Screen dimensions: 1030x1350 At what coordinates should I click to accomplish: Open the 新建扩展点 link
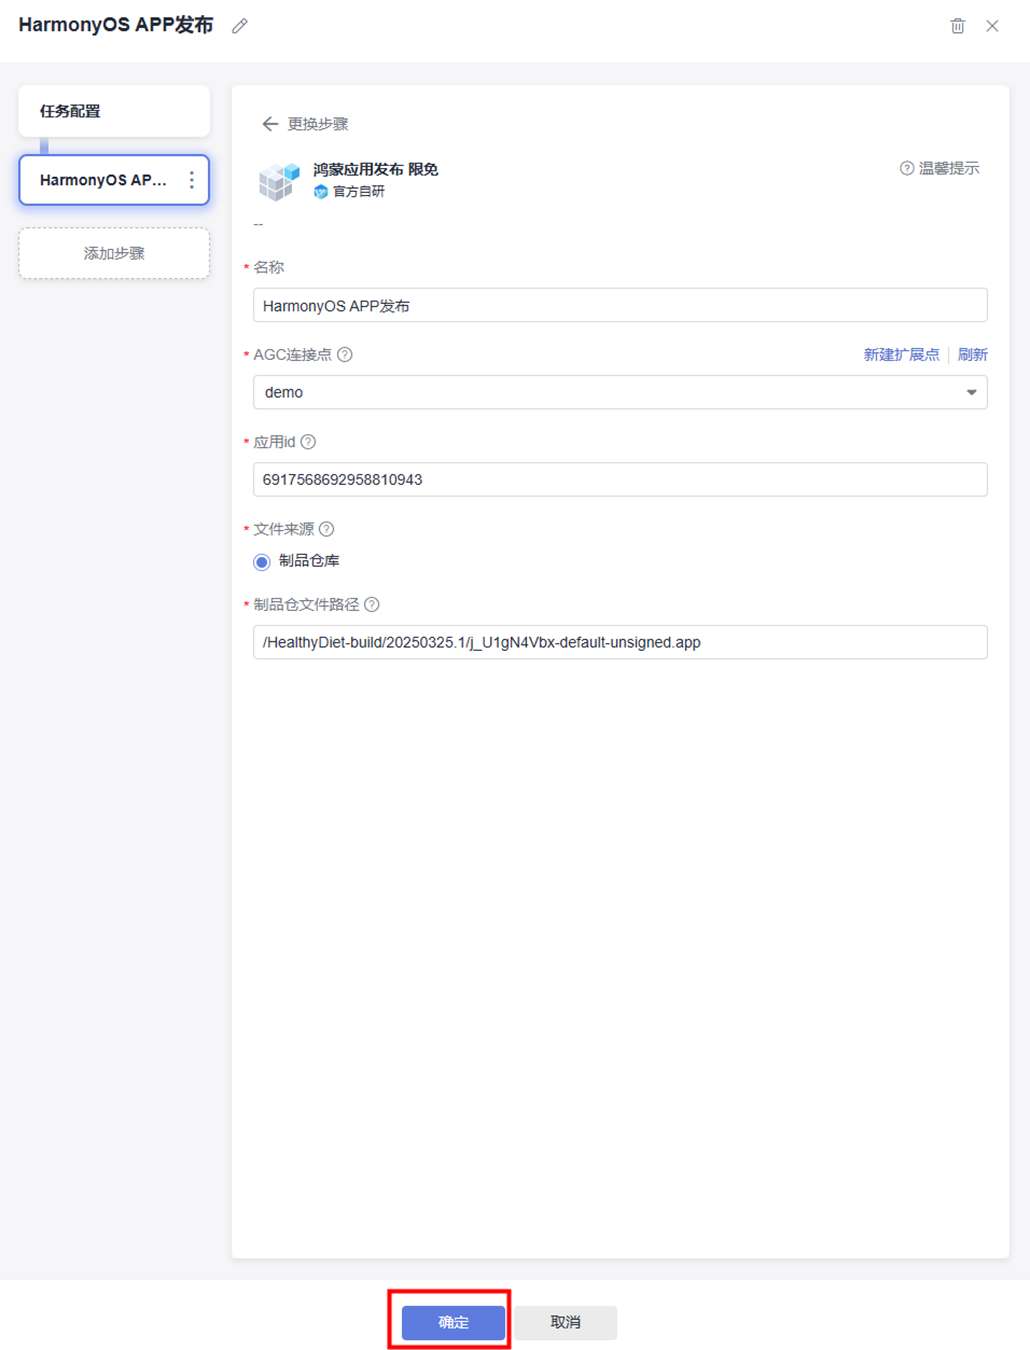point(901,355)
